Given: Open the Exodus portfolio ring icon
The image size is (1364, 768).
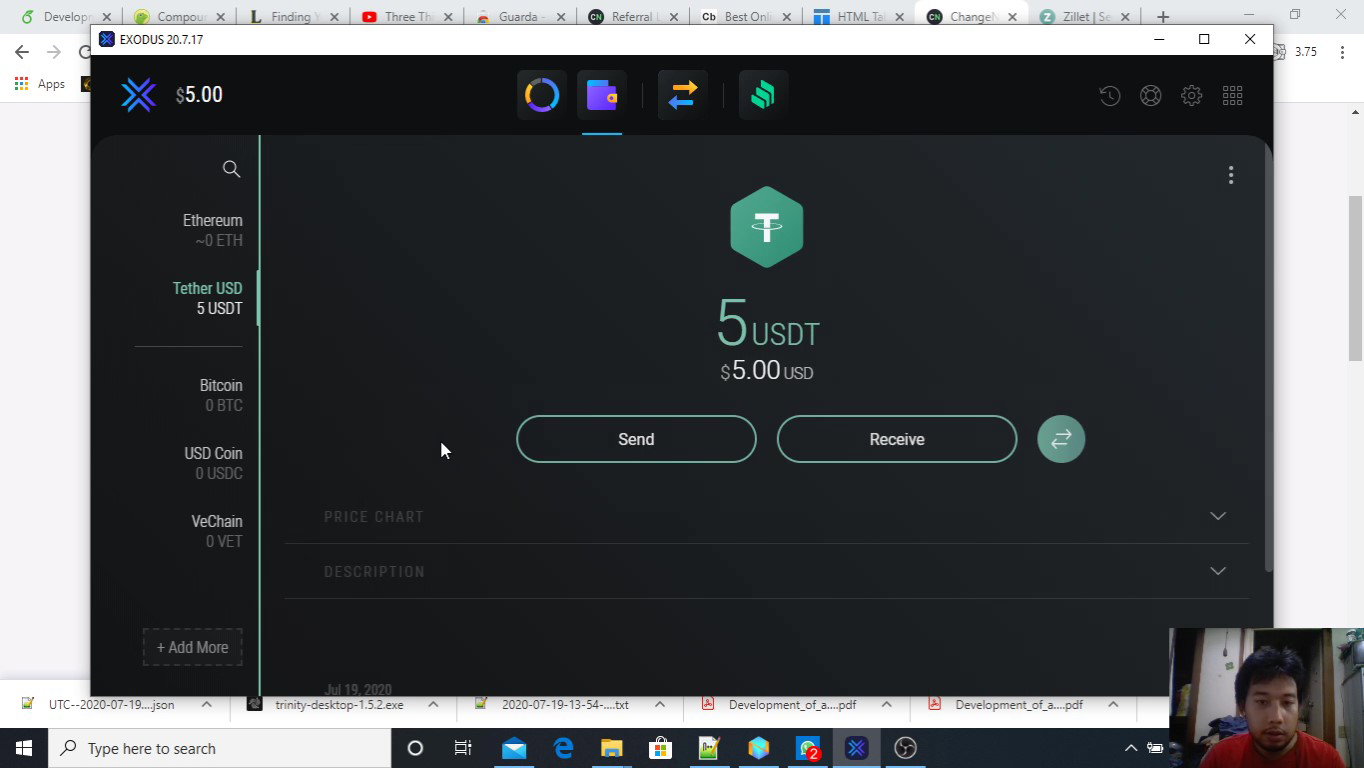Looking at the screenshot, I should click(x=542, y=95).
